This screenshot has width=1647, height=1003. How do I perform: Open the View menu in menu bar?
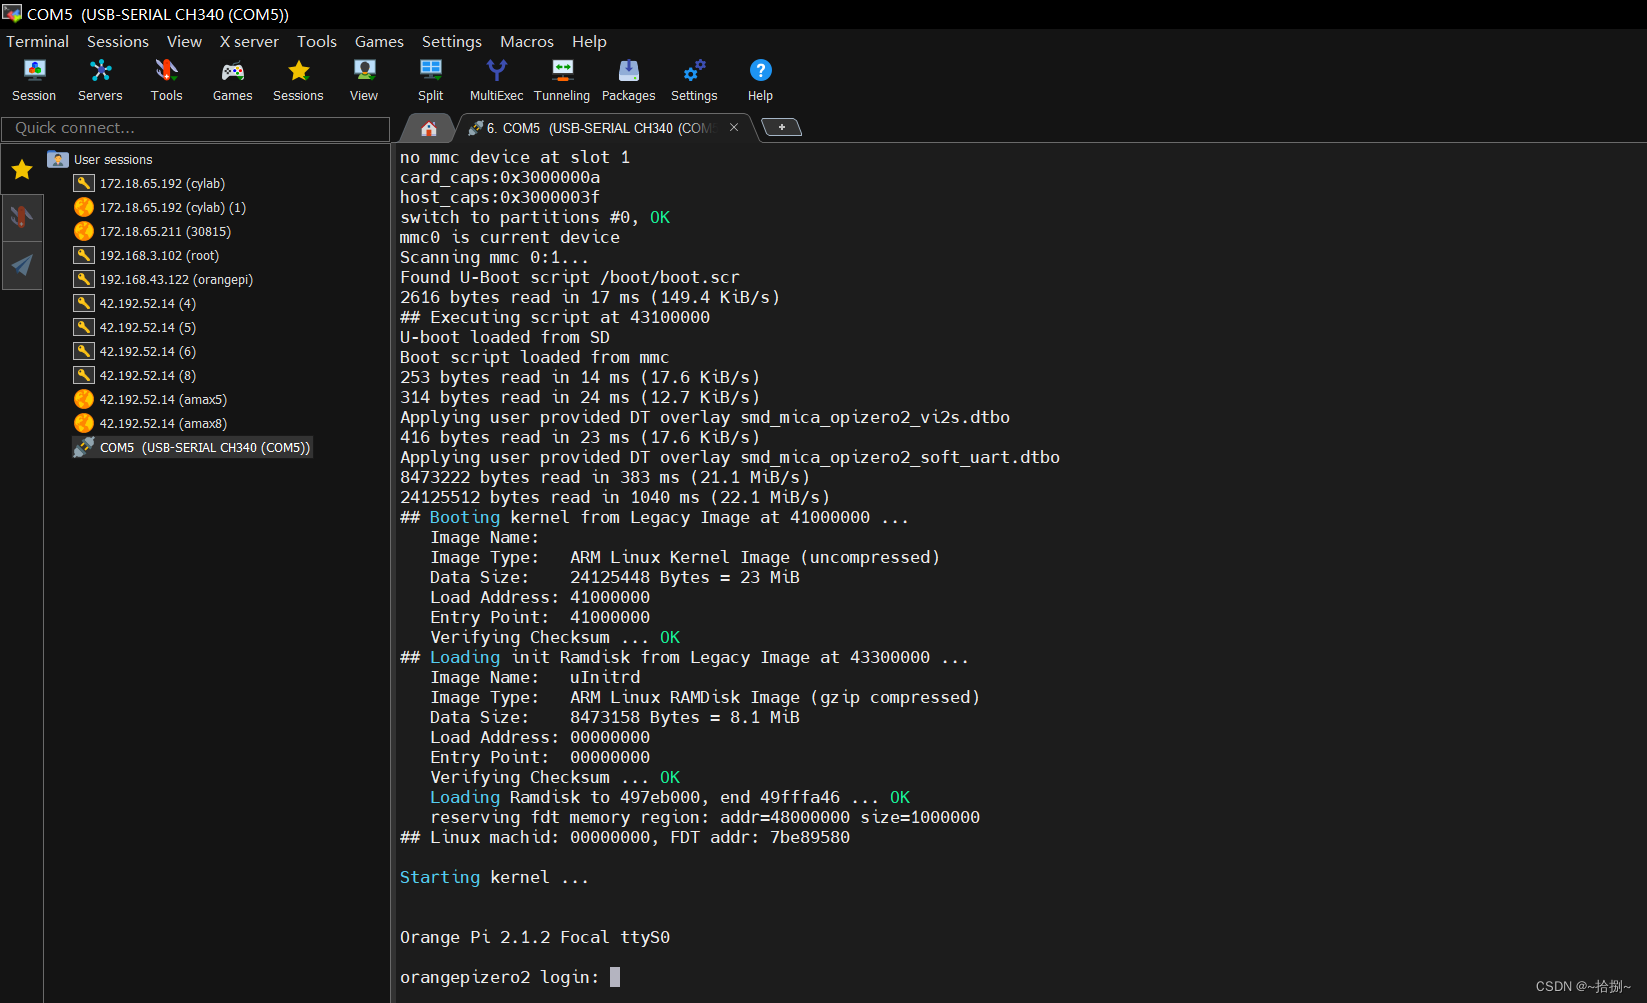pyautogui.click(x=184, y=41)
